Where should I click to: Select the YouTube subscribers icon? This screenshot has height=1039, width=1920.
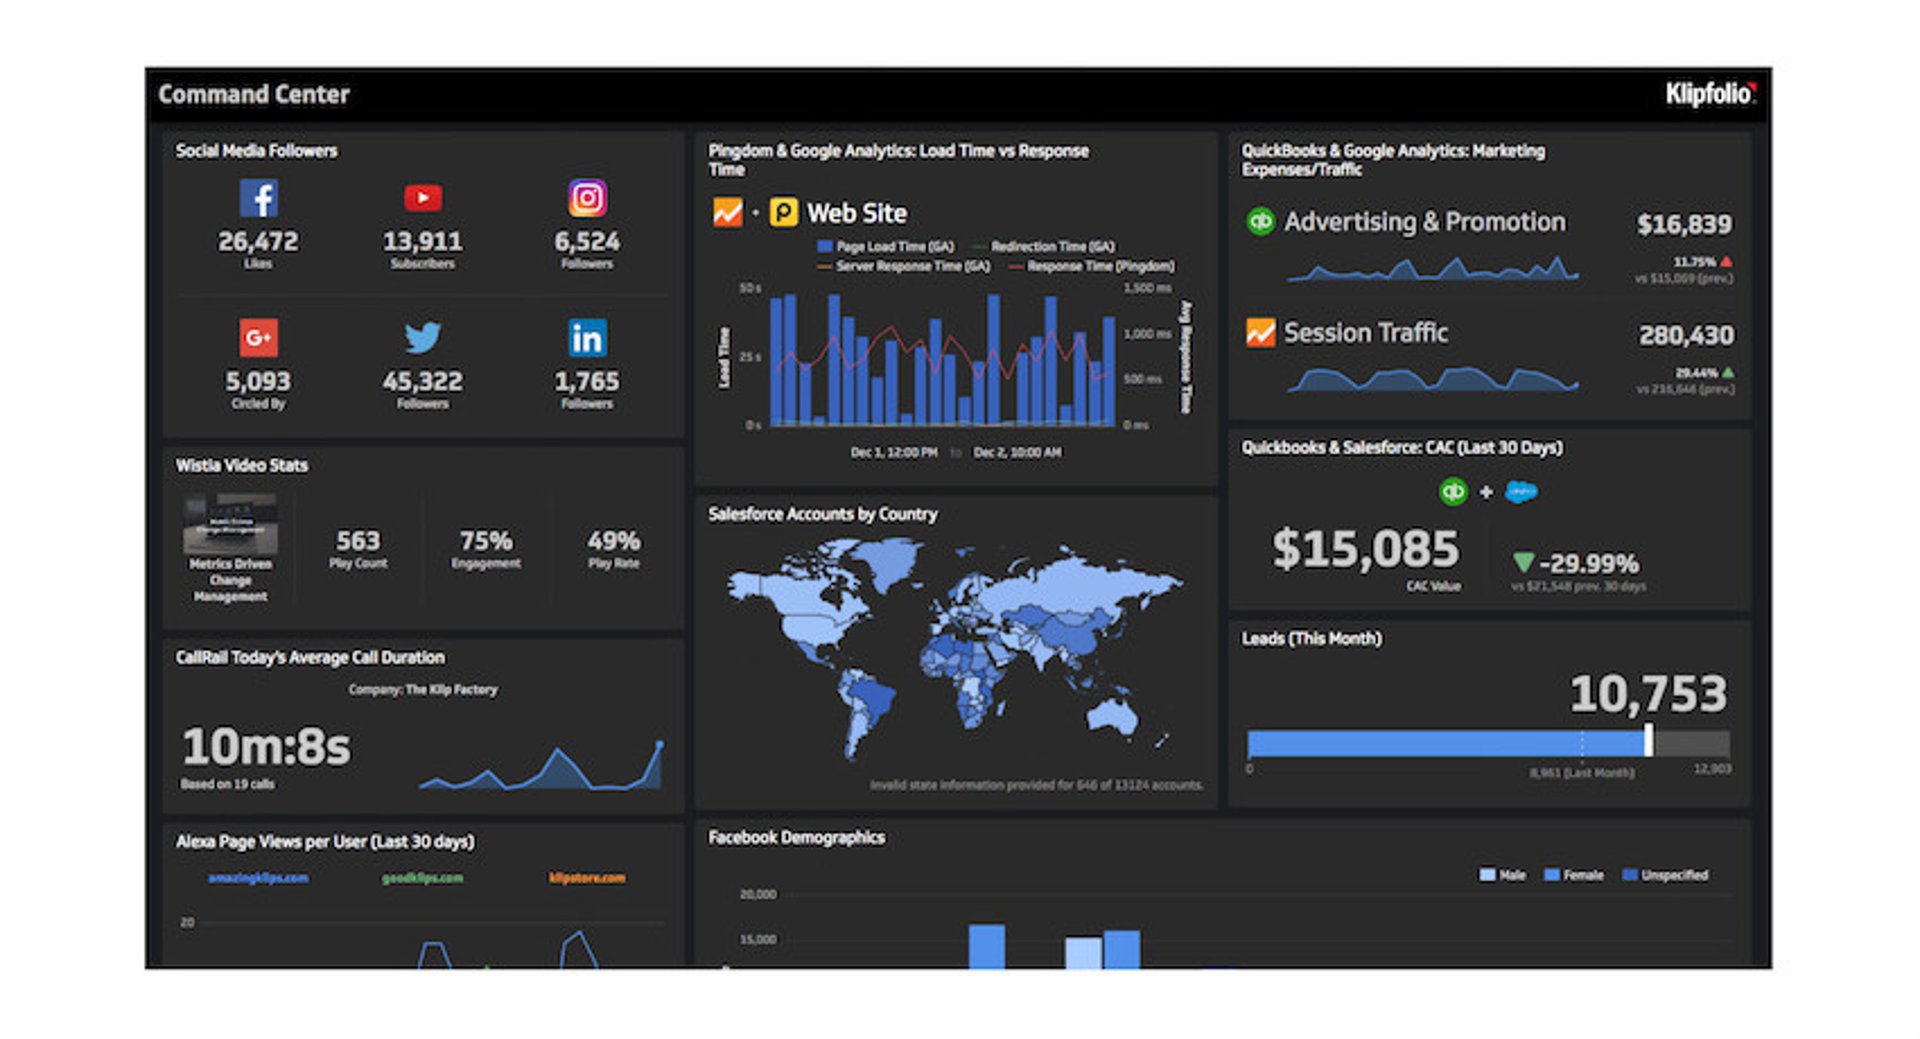pyautogui.click(x=425, y=198)
